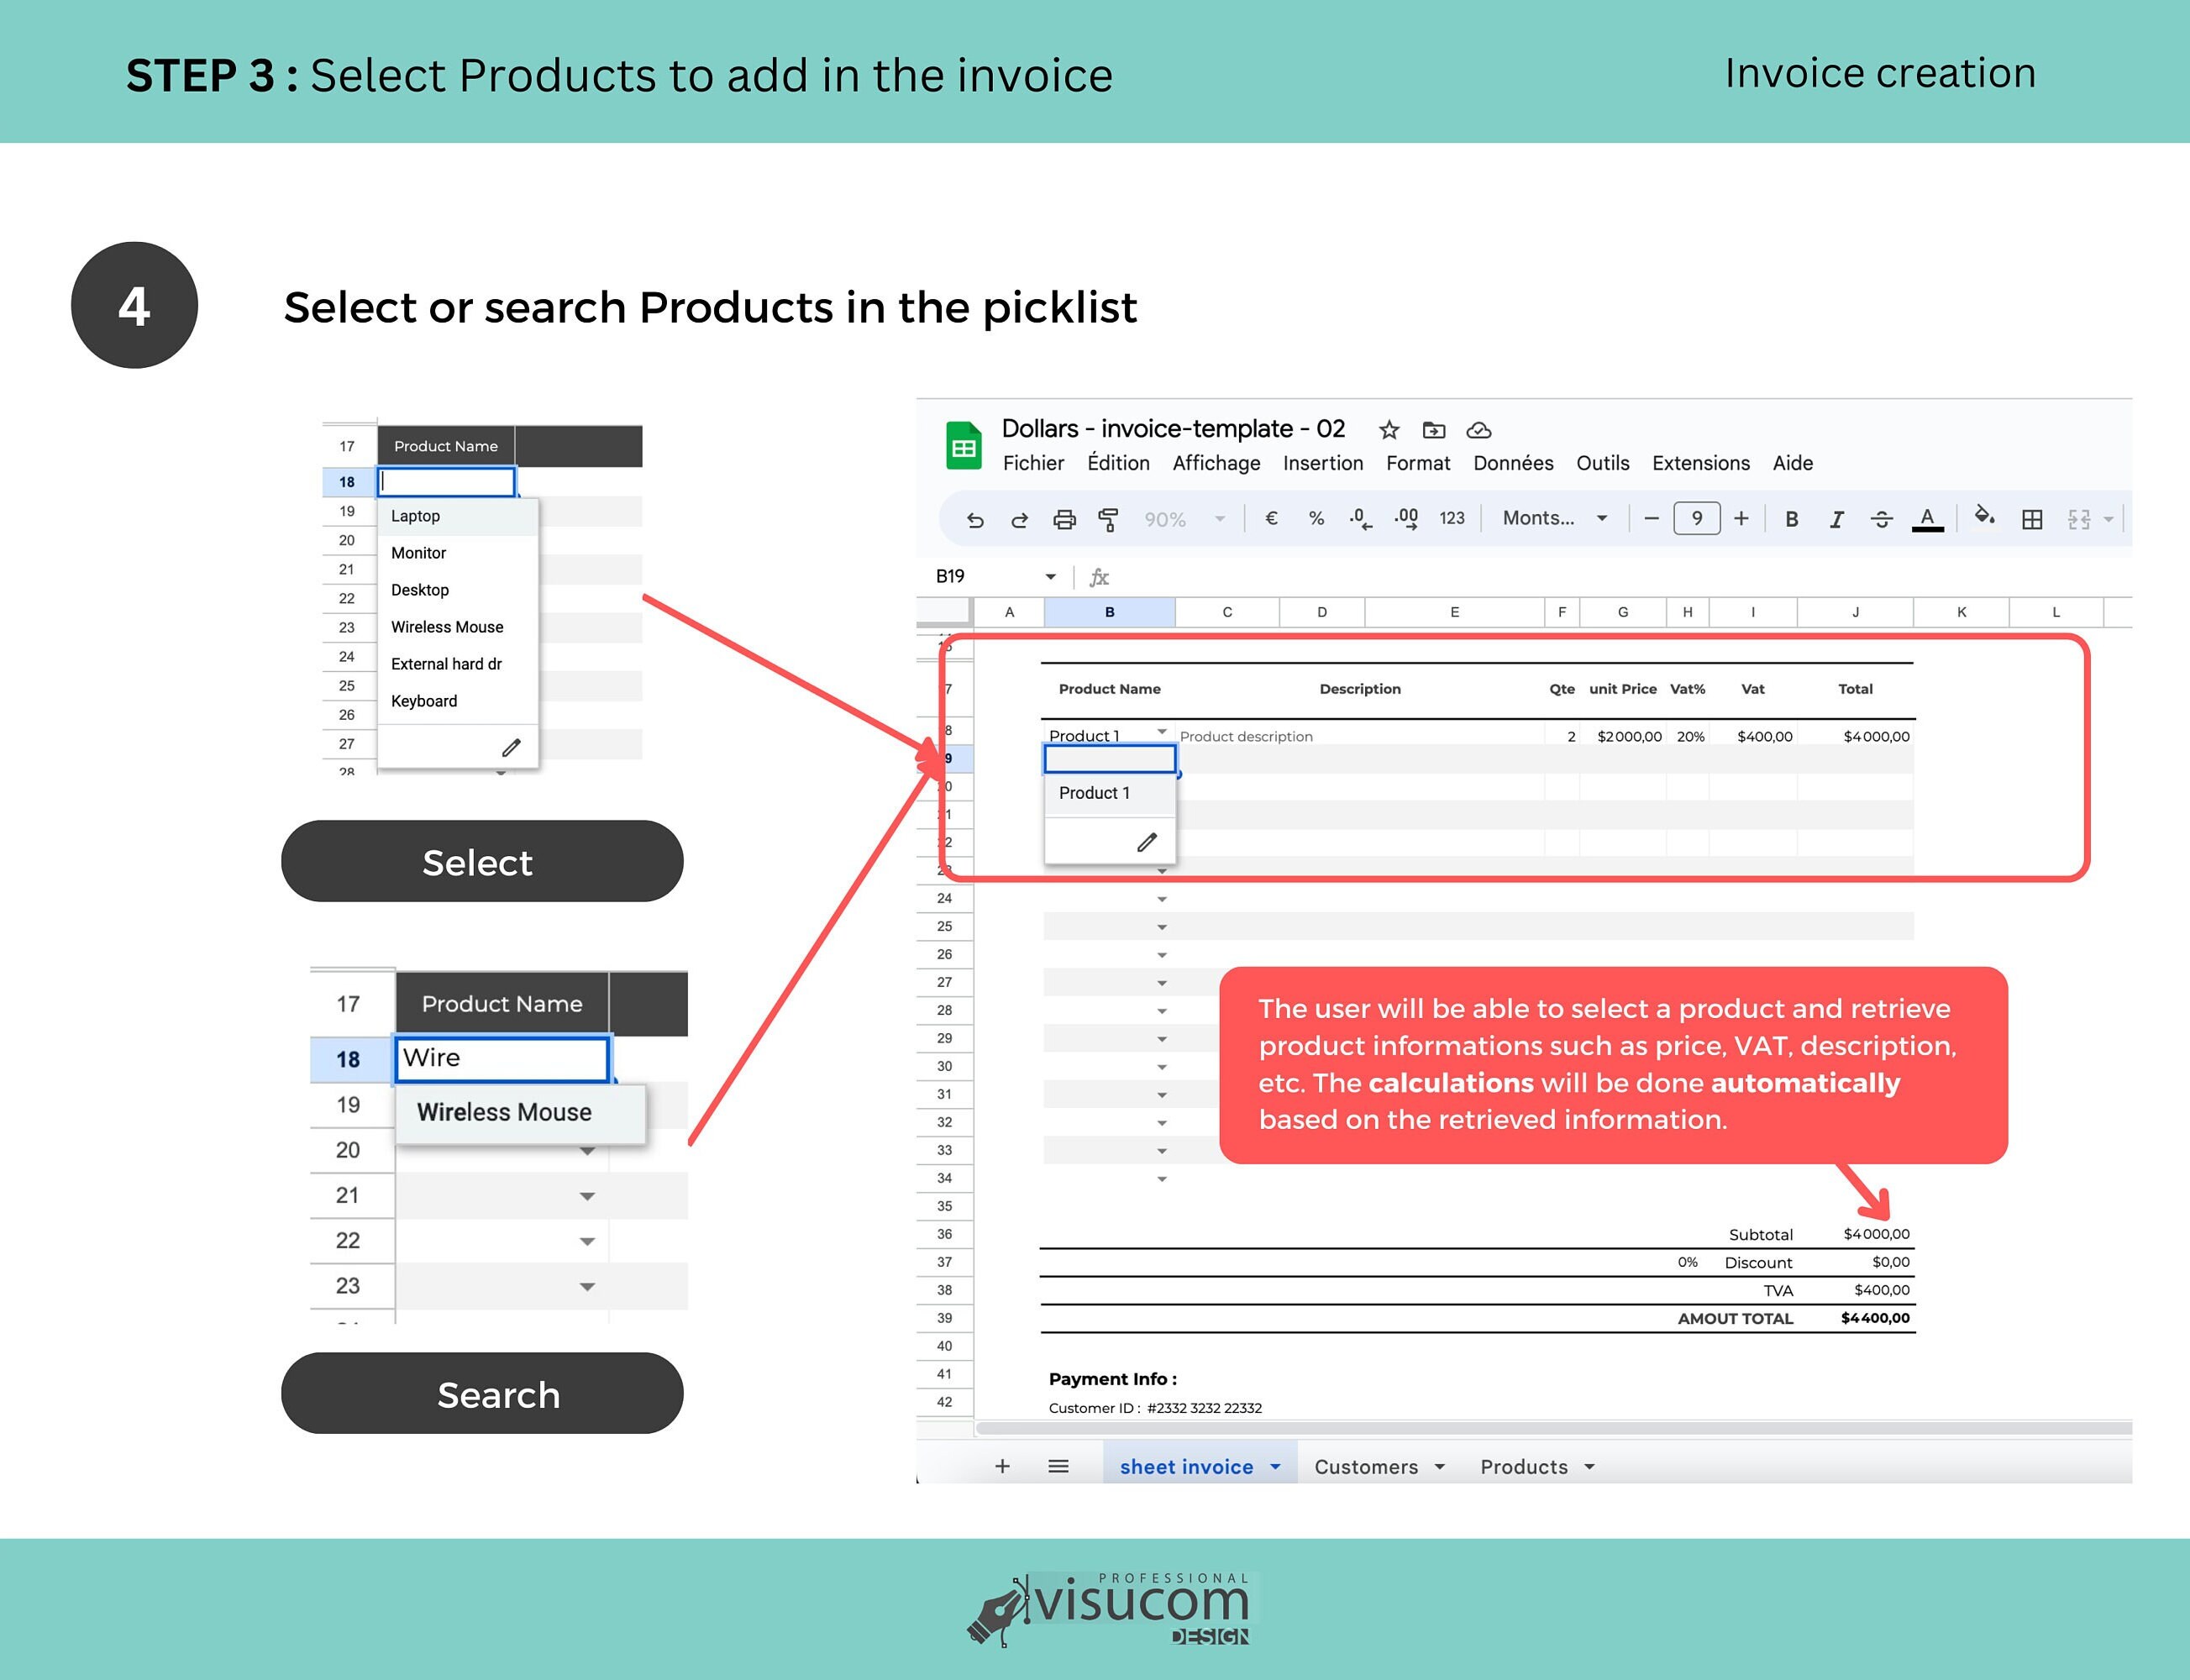2190x1680 pixels.
Task: Open the font dropdown Monts...
Action: tap(1545, 519)
